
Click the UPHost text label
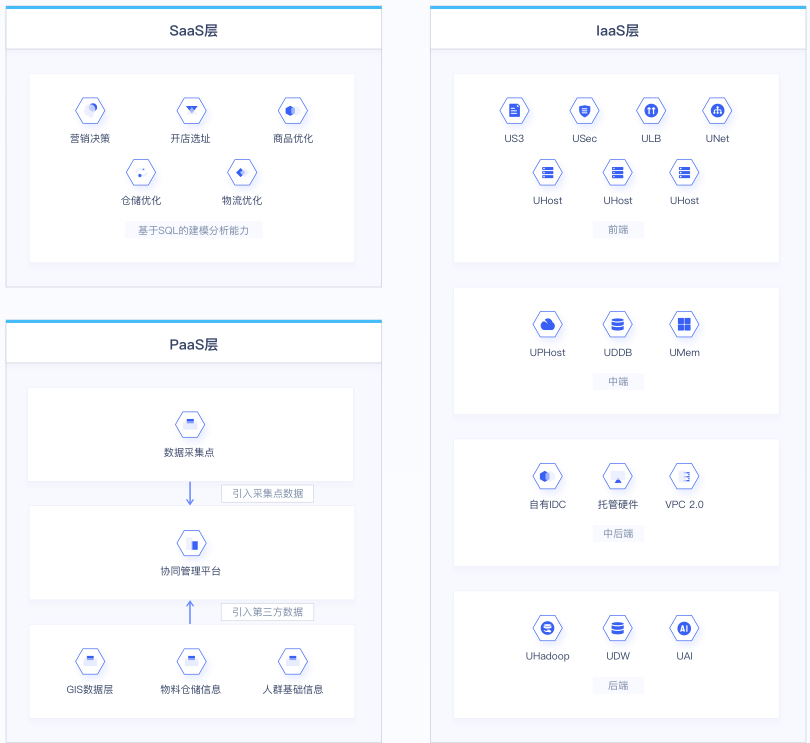point(547,352)
